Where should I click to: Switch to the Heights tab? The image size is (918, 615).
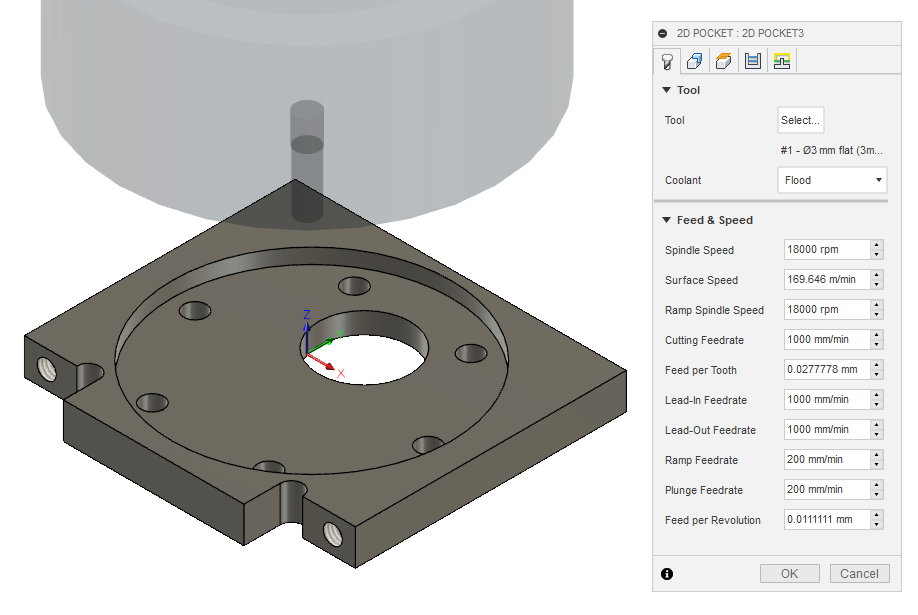(x=723, y=60)
